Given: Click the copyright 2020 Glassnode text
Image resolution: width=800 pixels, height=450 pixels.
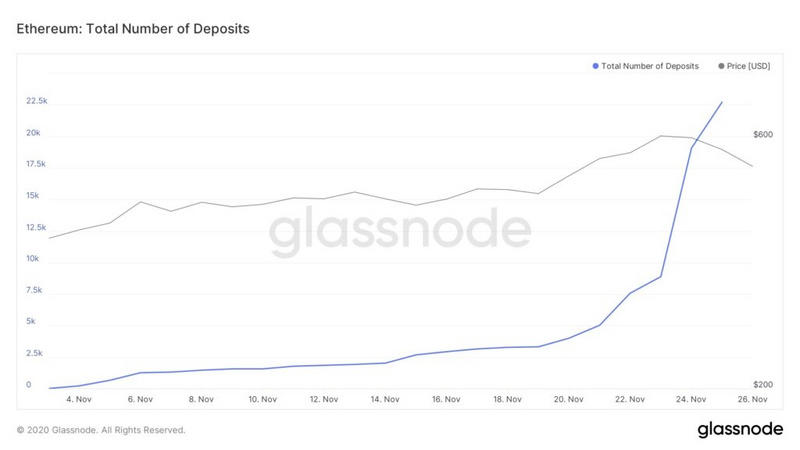Looking at the screenshot, I should click(x=101, y=430).
